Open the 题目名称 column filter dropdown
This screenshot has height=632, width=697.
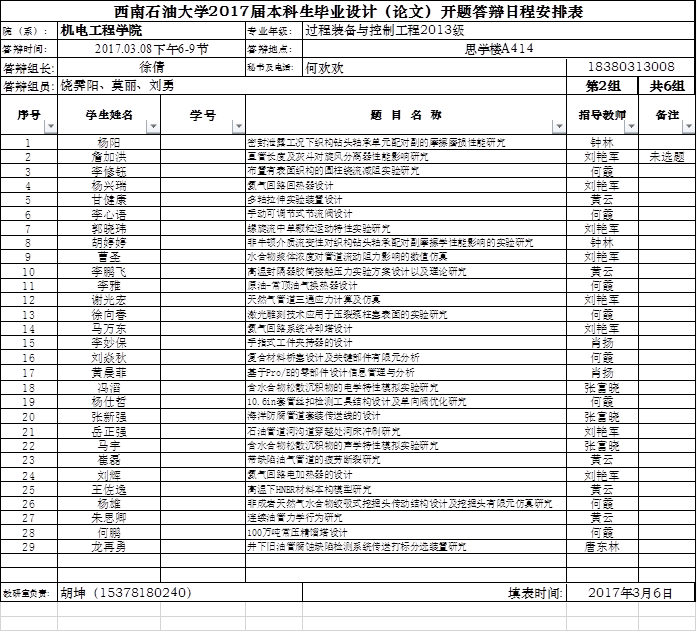[x=558, y=127]
